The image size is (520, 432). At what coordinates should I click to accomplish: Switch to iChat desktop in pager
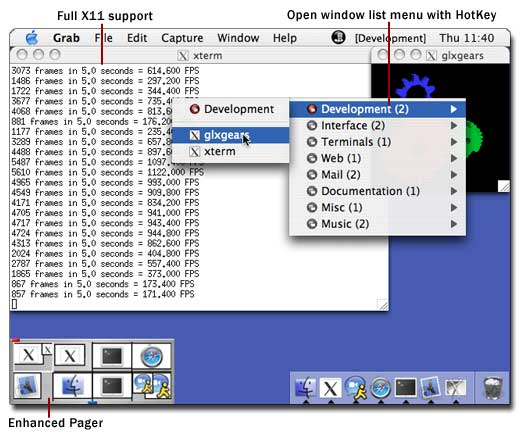click(x=152, y=386)
